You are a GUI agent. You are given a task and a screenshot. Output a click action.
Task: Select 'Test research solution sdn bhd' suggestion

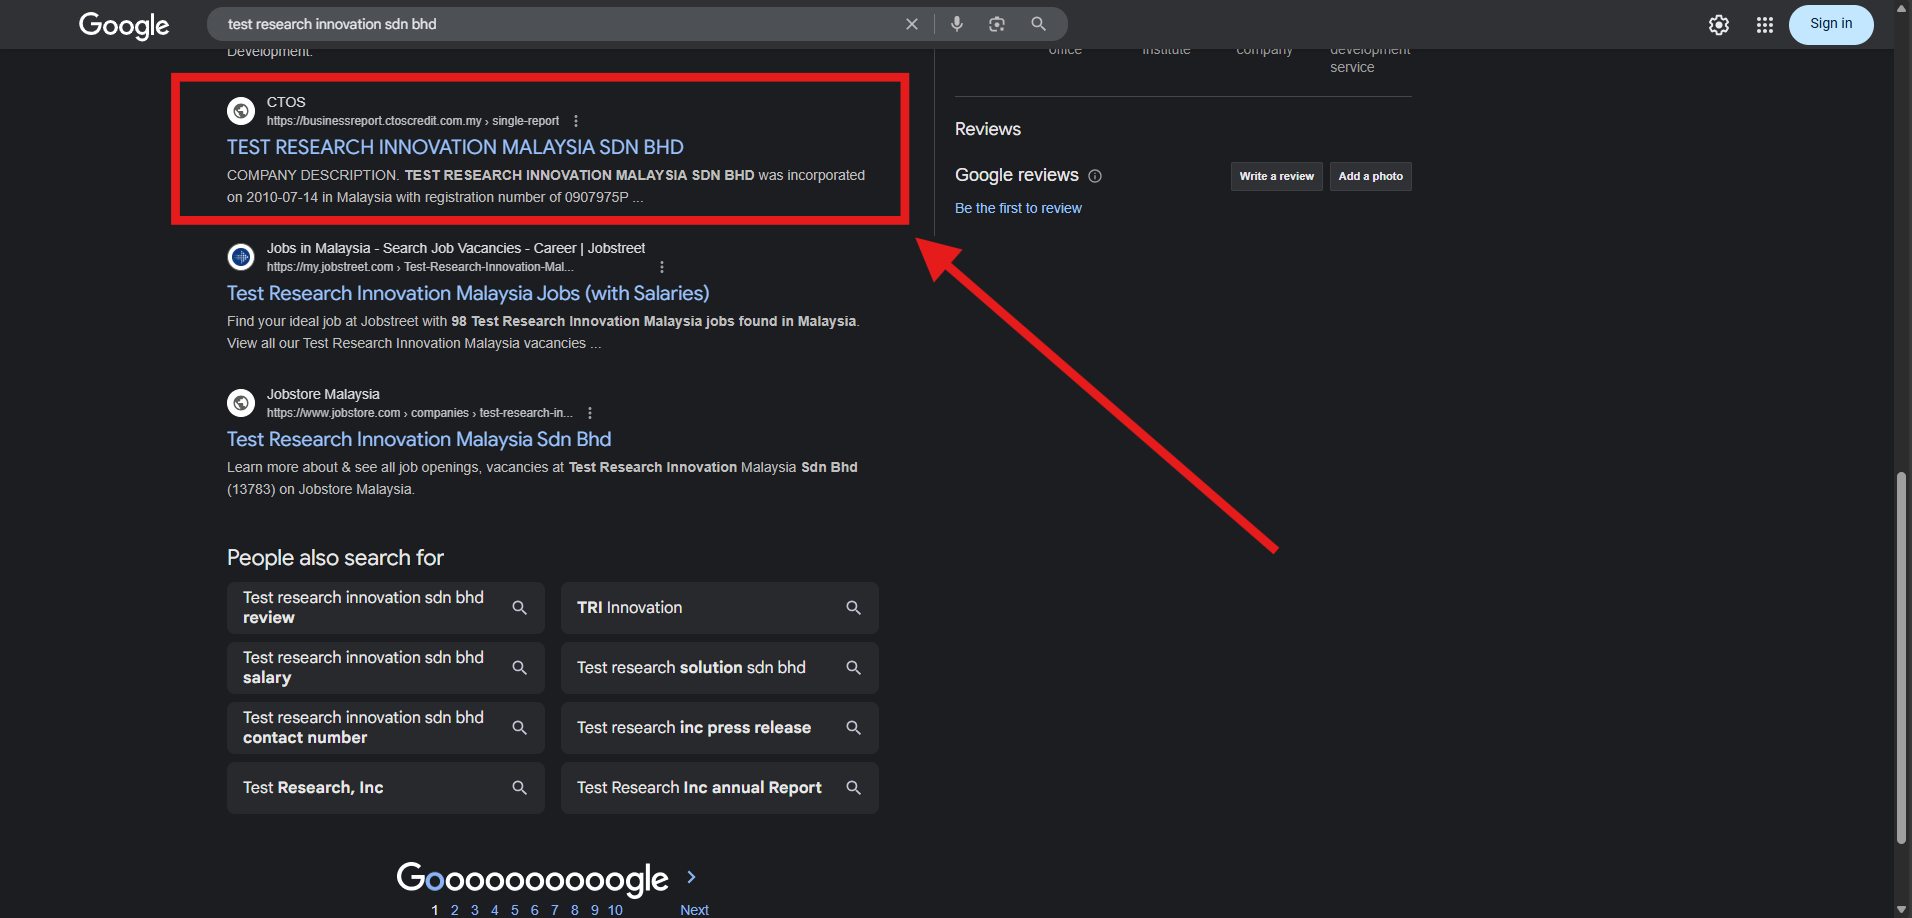(720, 668)
